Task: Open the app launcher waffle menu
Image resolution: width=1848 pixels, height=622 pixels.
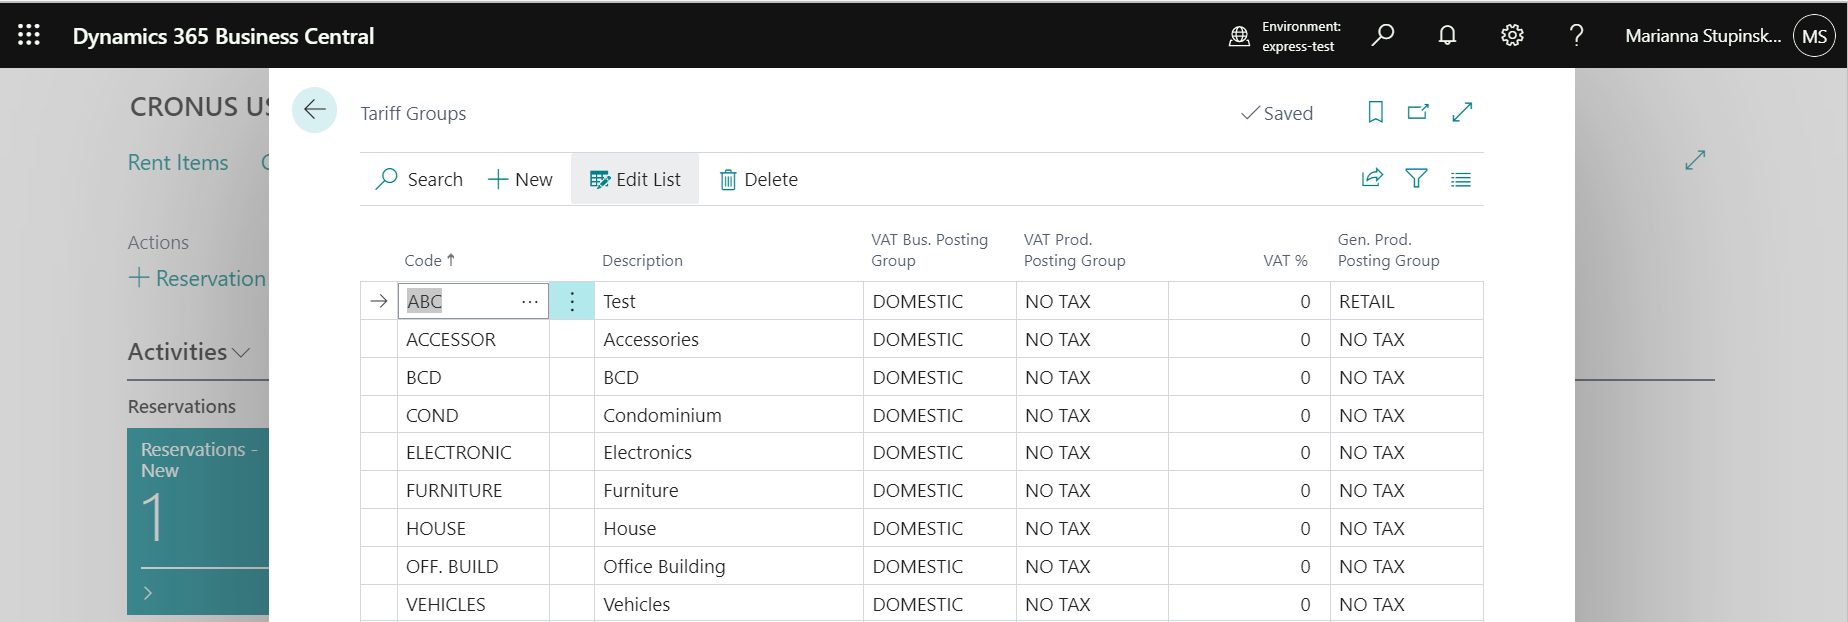Action: (x=29, y=35)
